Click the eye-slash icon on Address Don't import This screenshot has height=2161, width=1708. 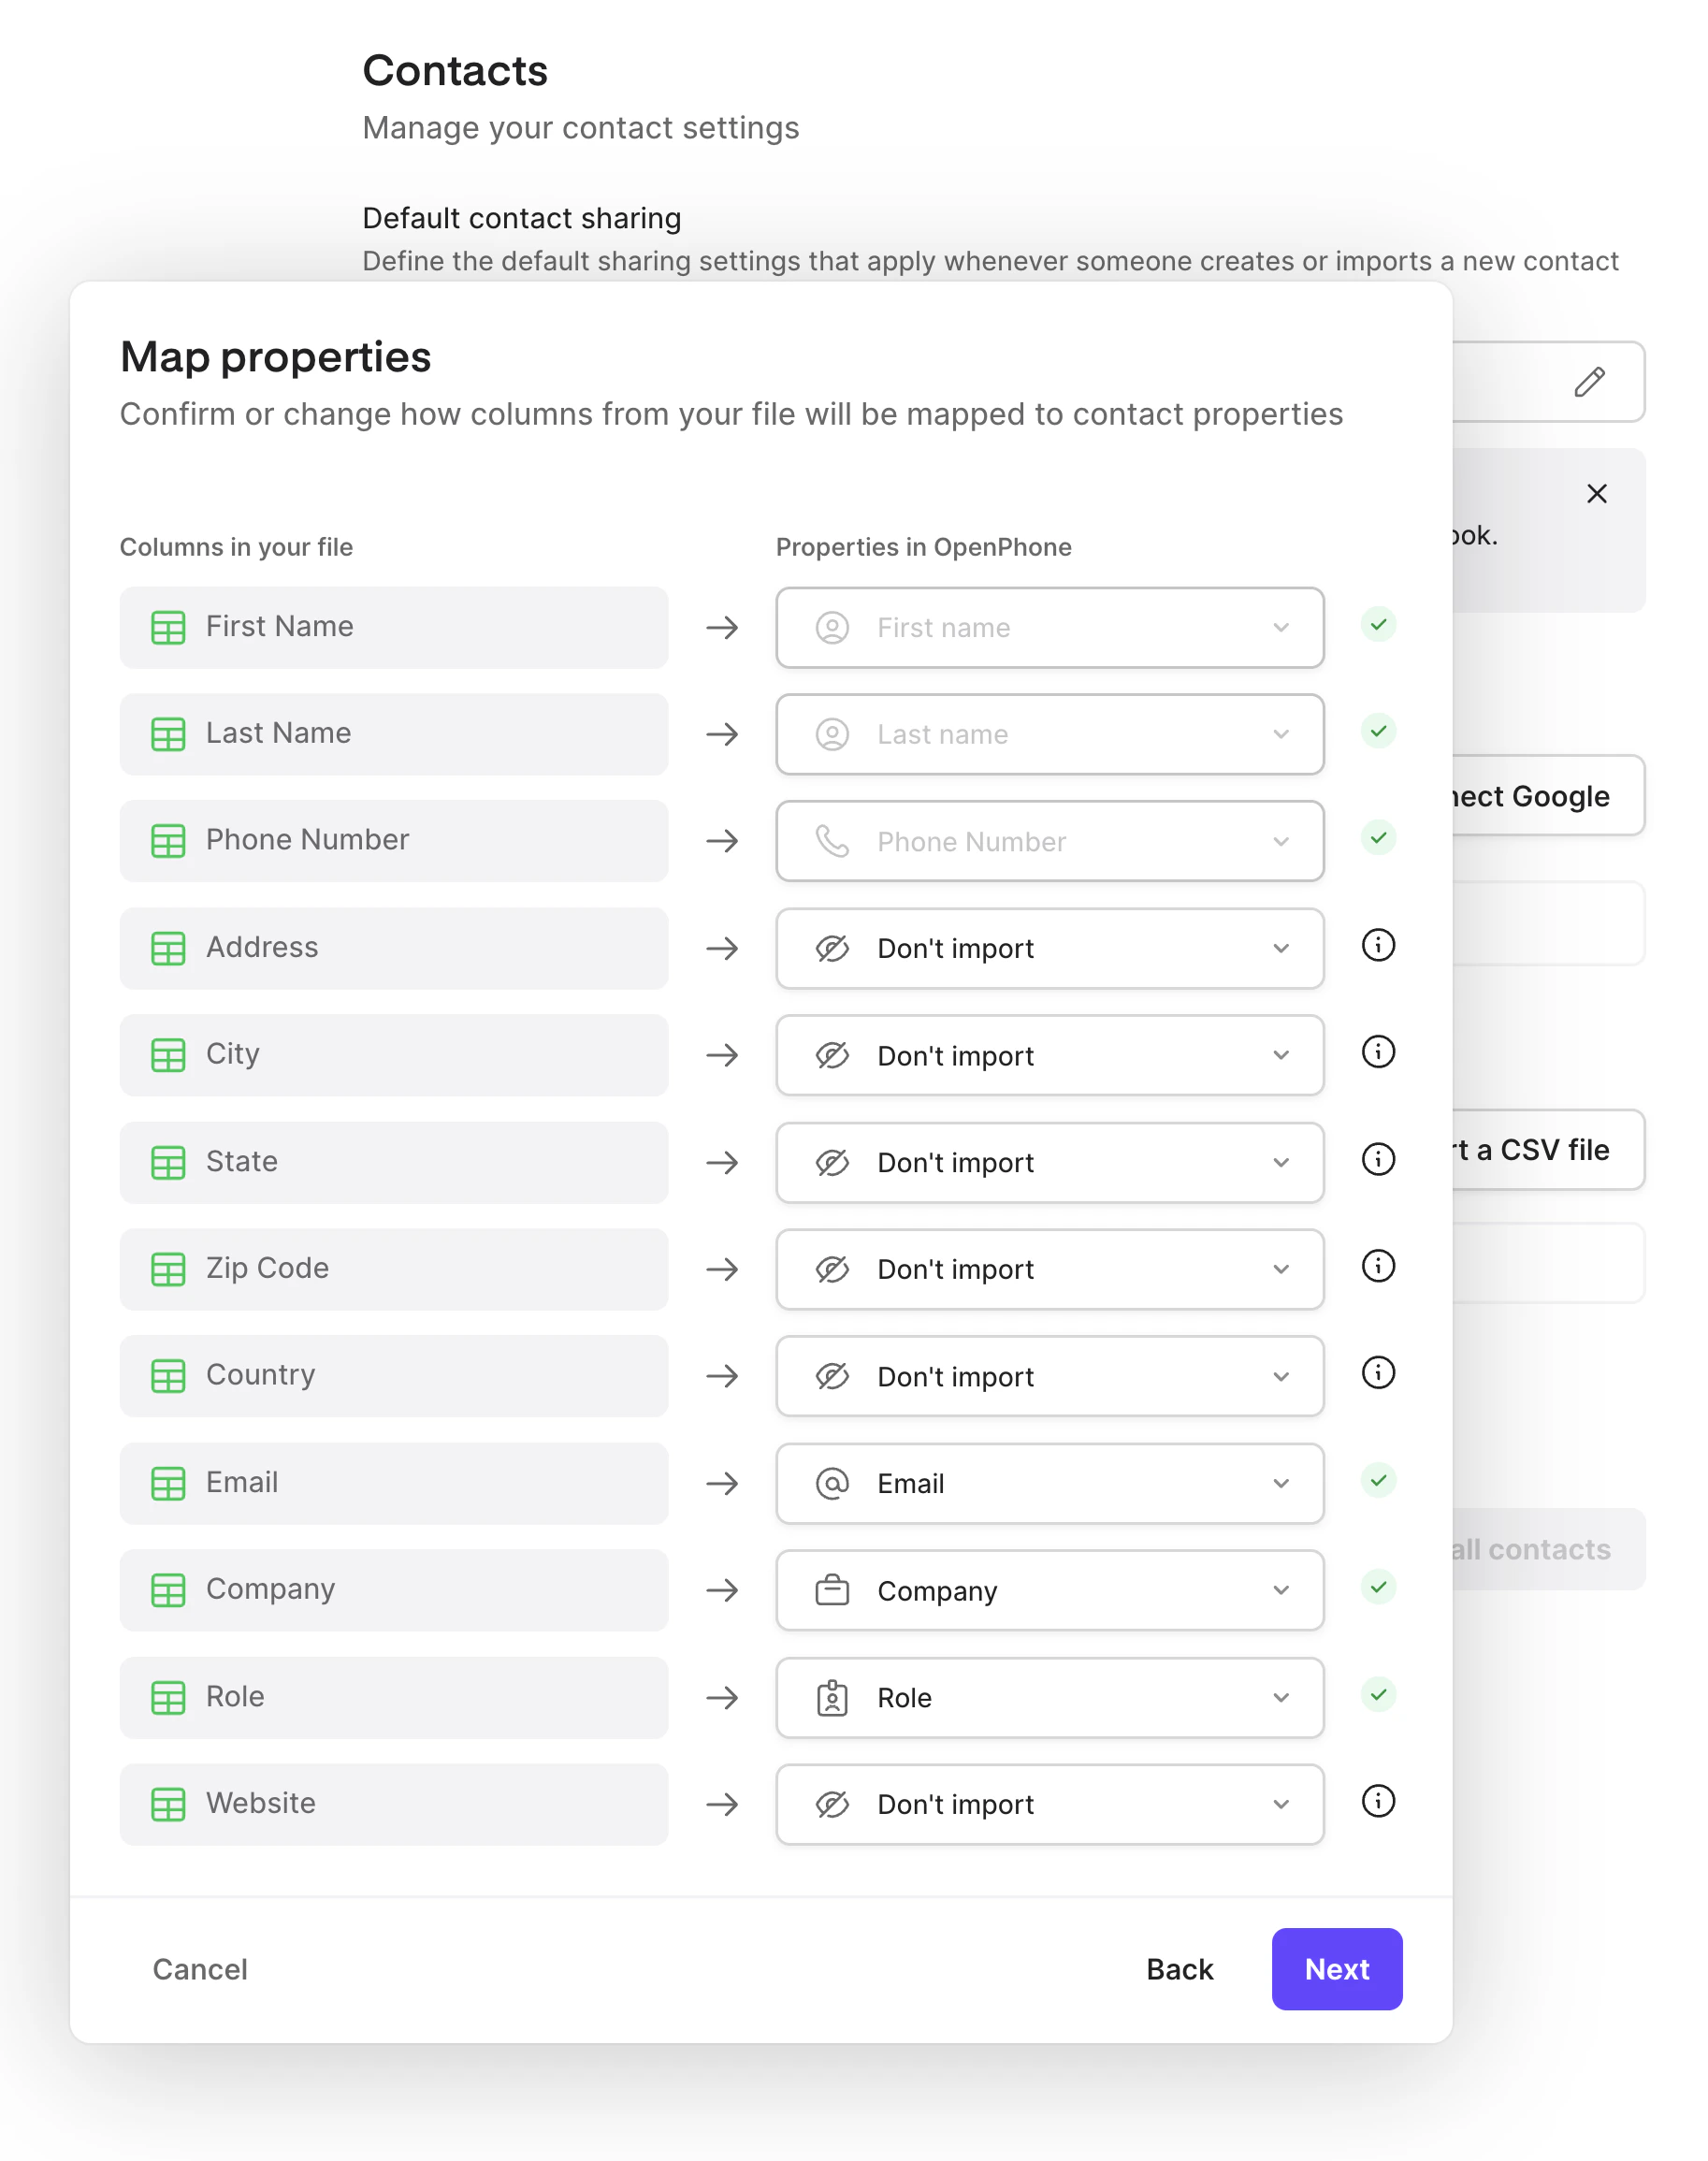coord(833,948)
